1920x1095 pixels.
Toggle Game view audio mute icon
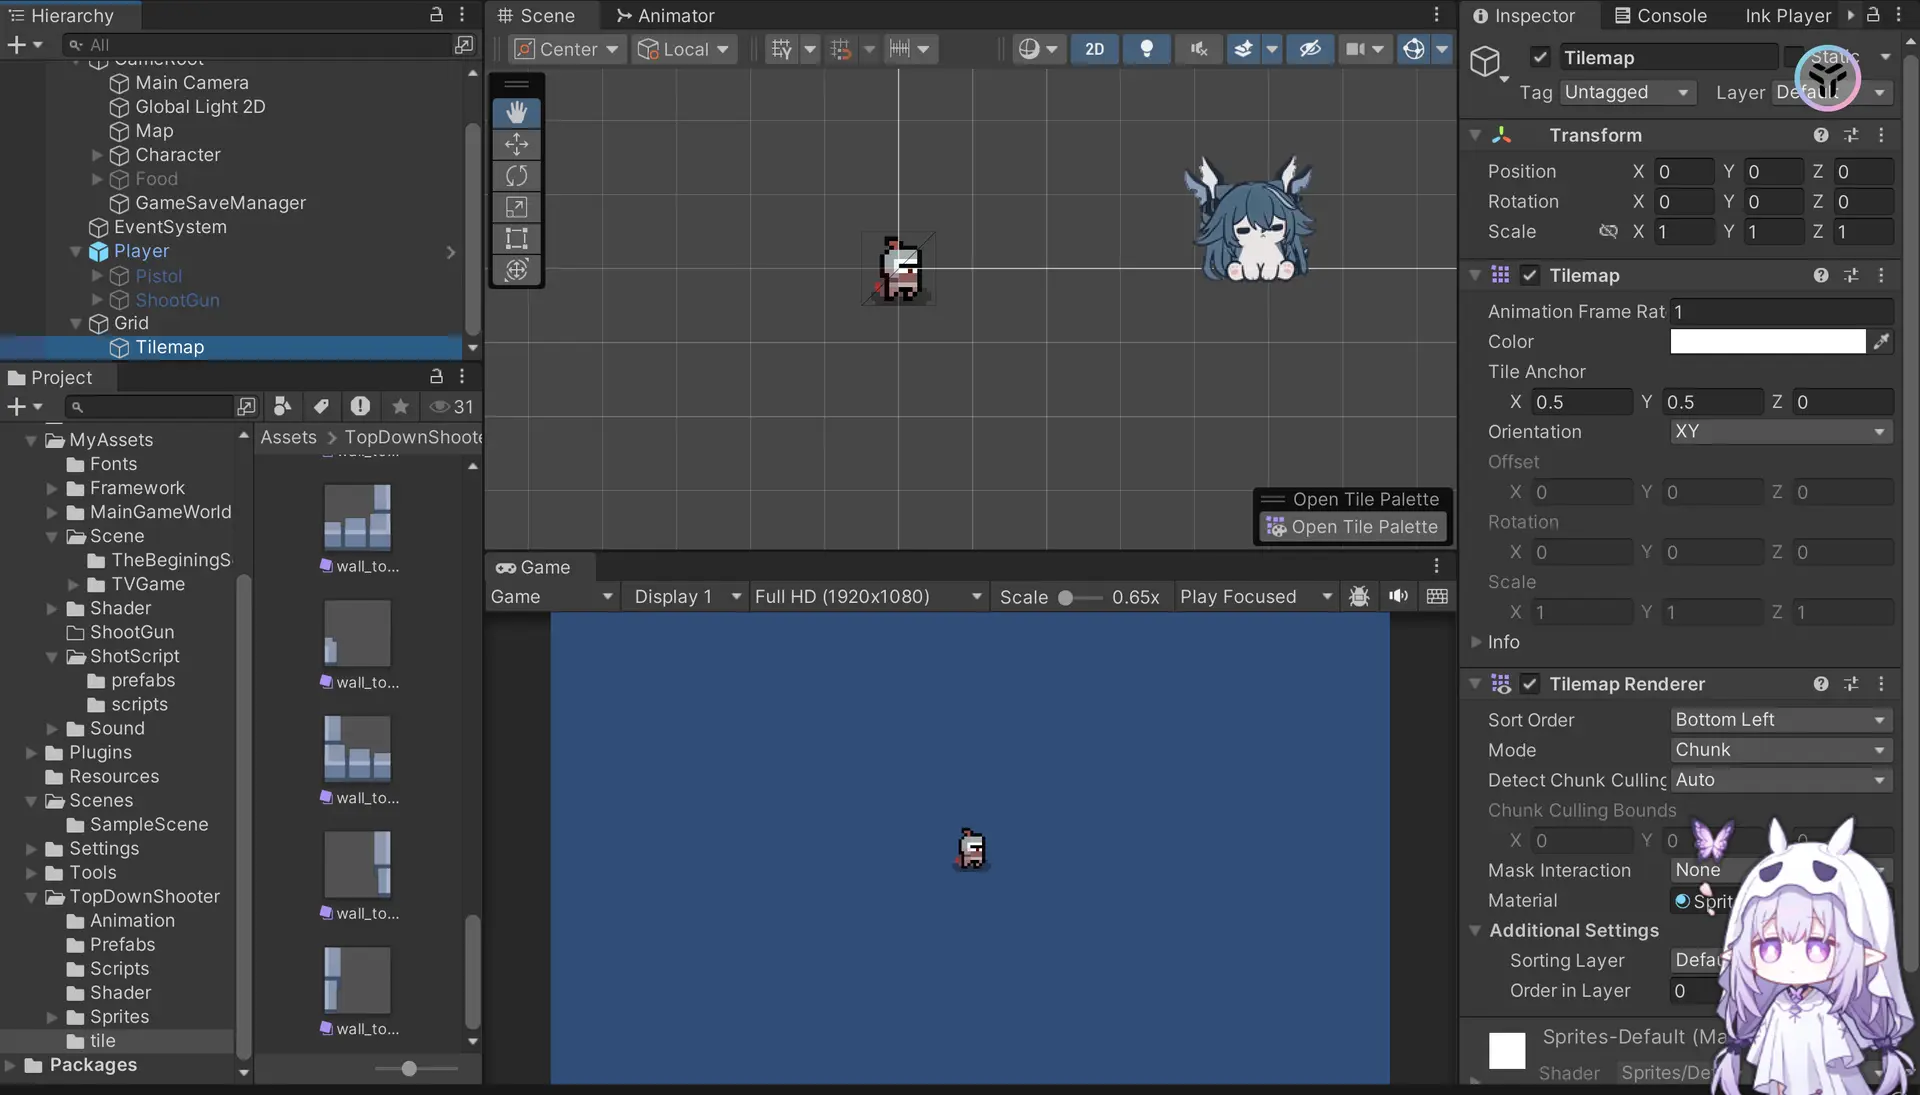tap(1398, 597)
